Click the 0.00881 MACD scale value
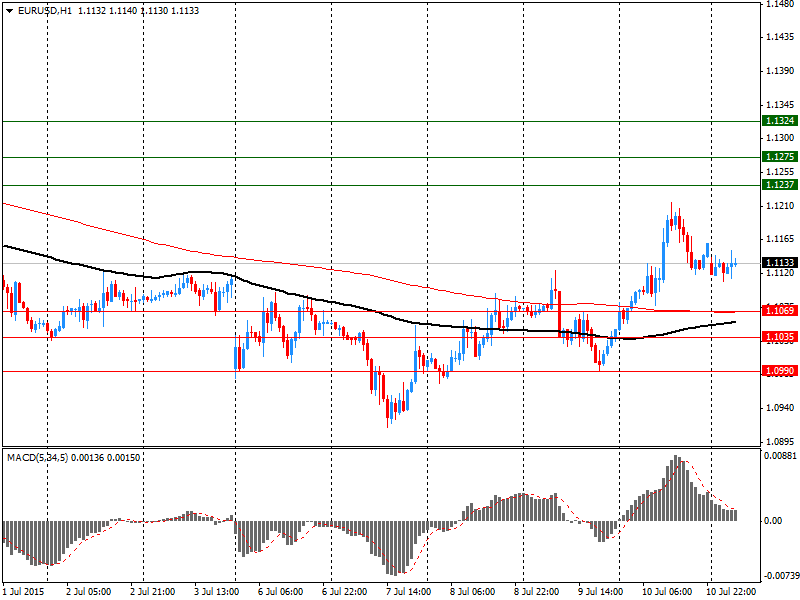This screenshot has height=600, width=800. 781,456
